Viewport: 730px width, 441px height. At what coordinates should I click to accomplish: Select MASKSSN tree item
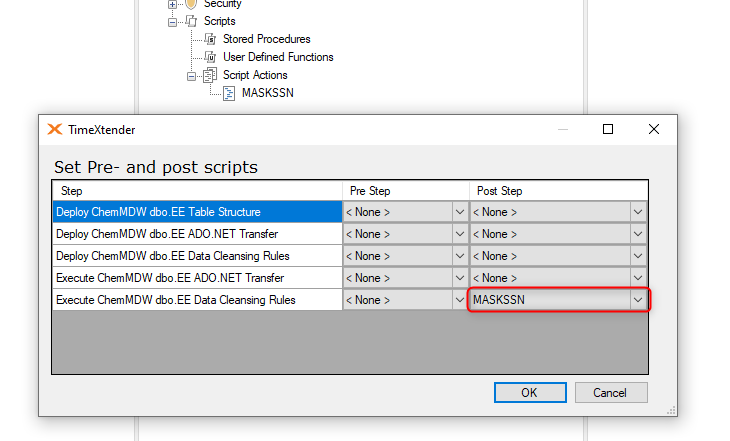coord(268,93)
